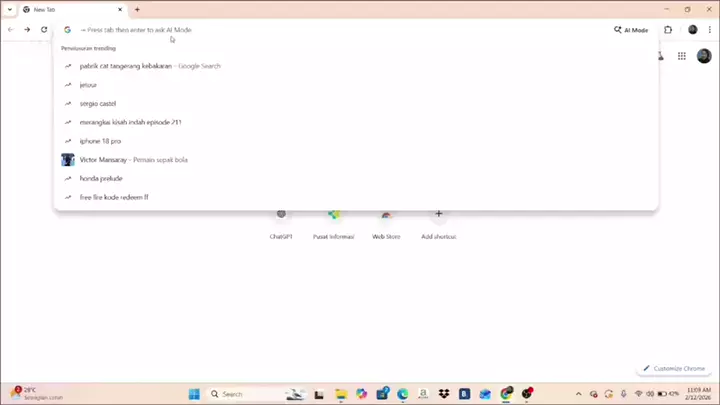Show hidden system tray icons chevron

point(581,394)
